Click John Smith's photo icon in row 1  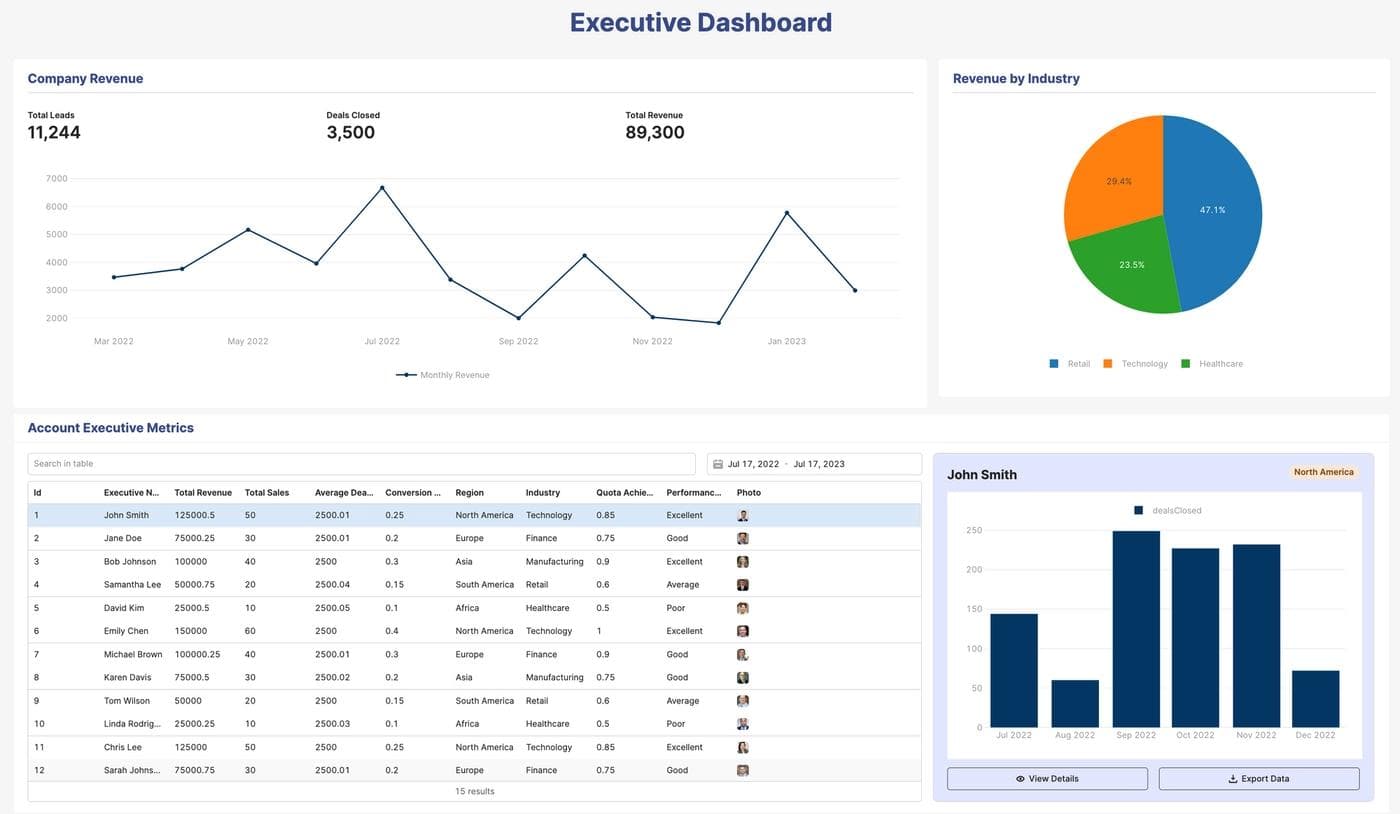point(743,514)
